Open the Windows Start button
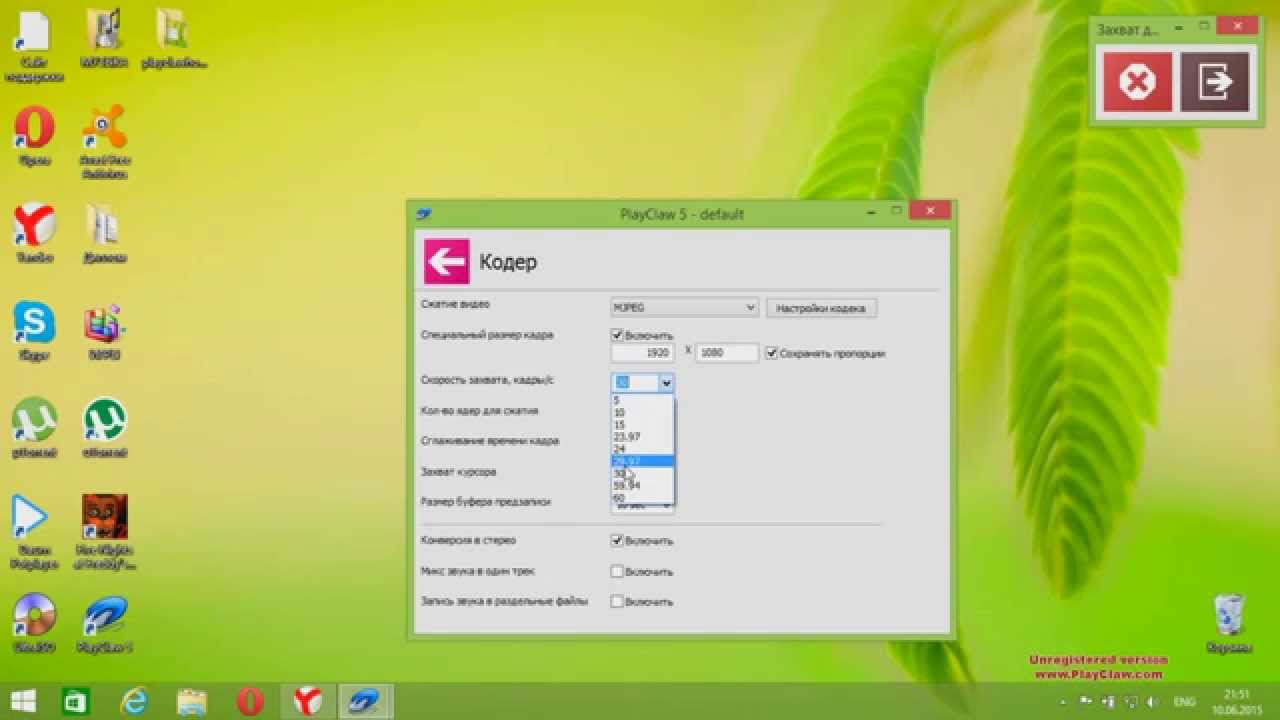Screen dimensions: 1280x720 coord(23,702)
